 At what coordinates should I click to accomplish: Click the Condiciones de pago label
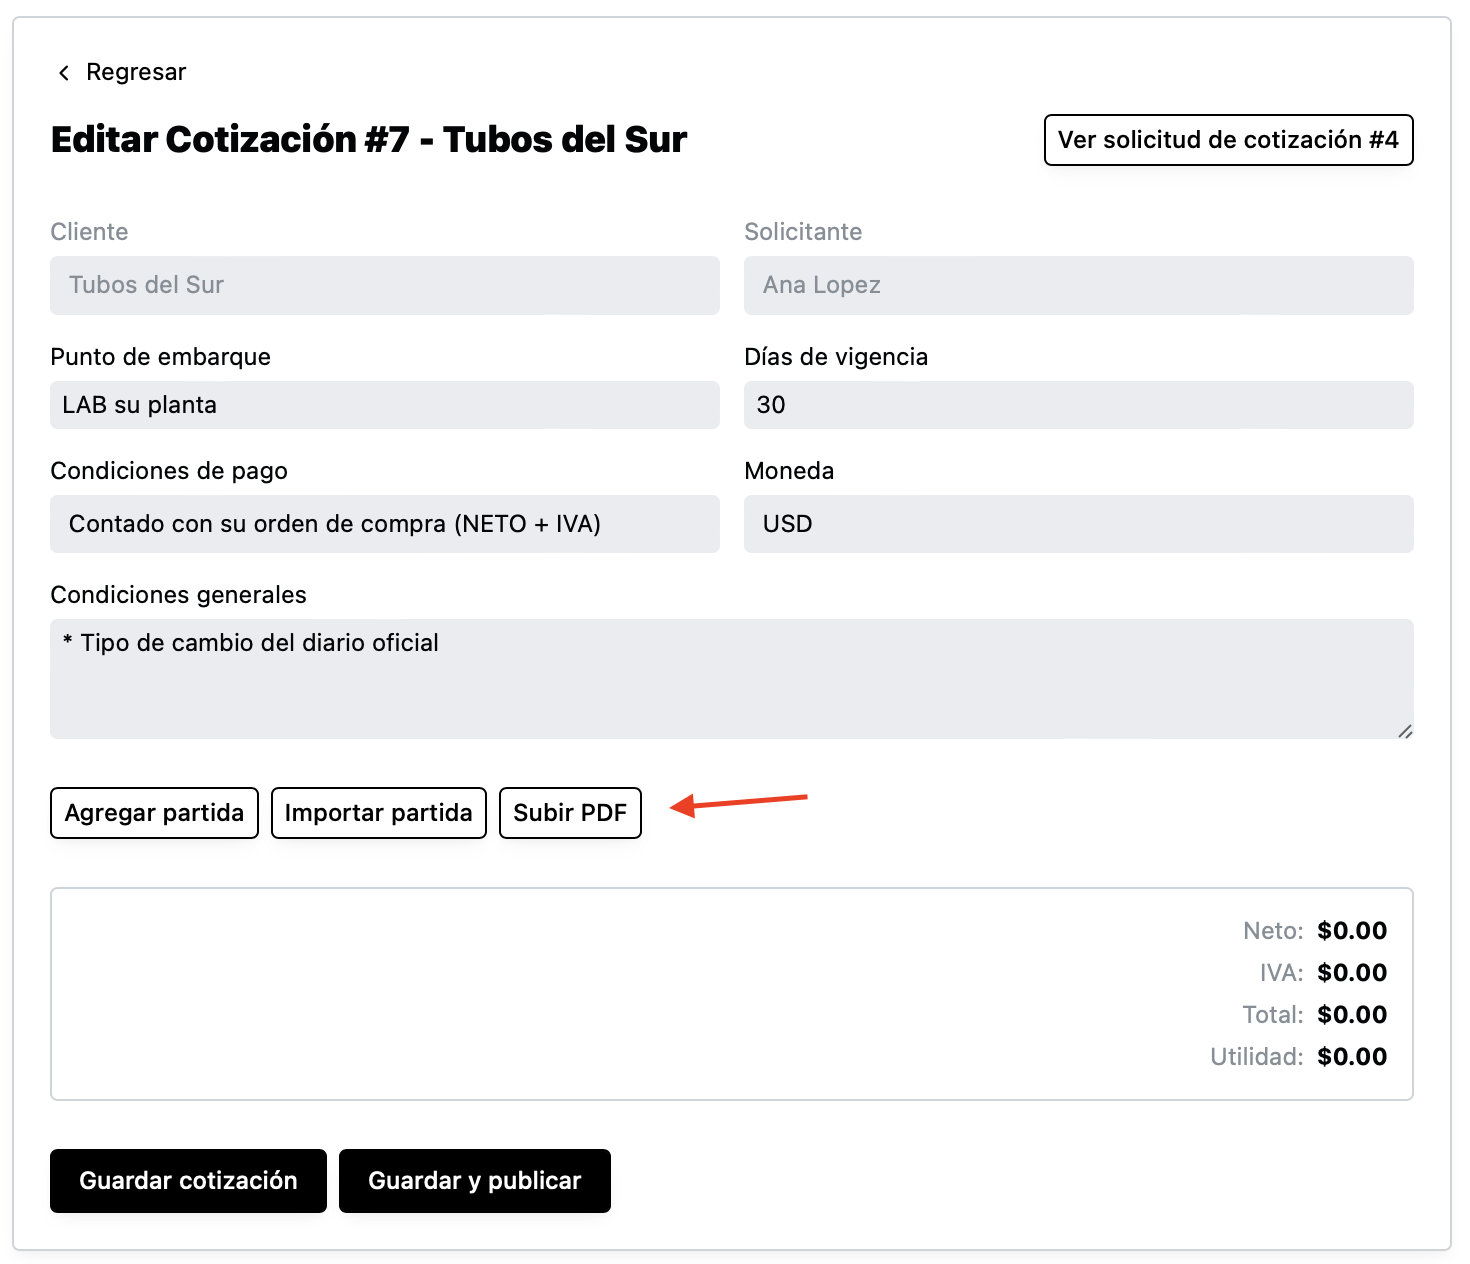(x=169, y=471)
